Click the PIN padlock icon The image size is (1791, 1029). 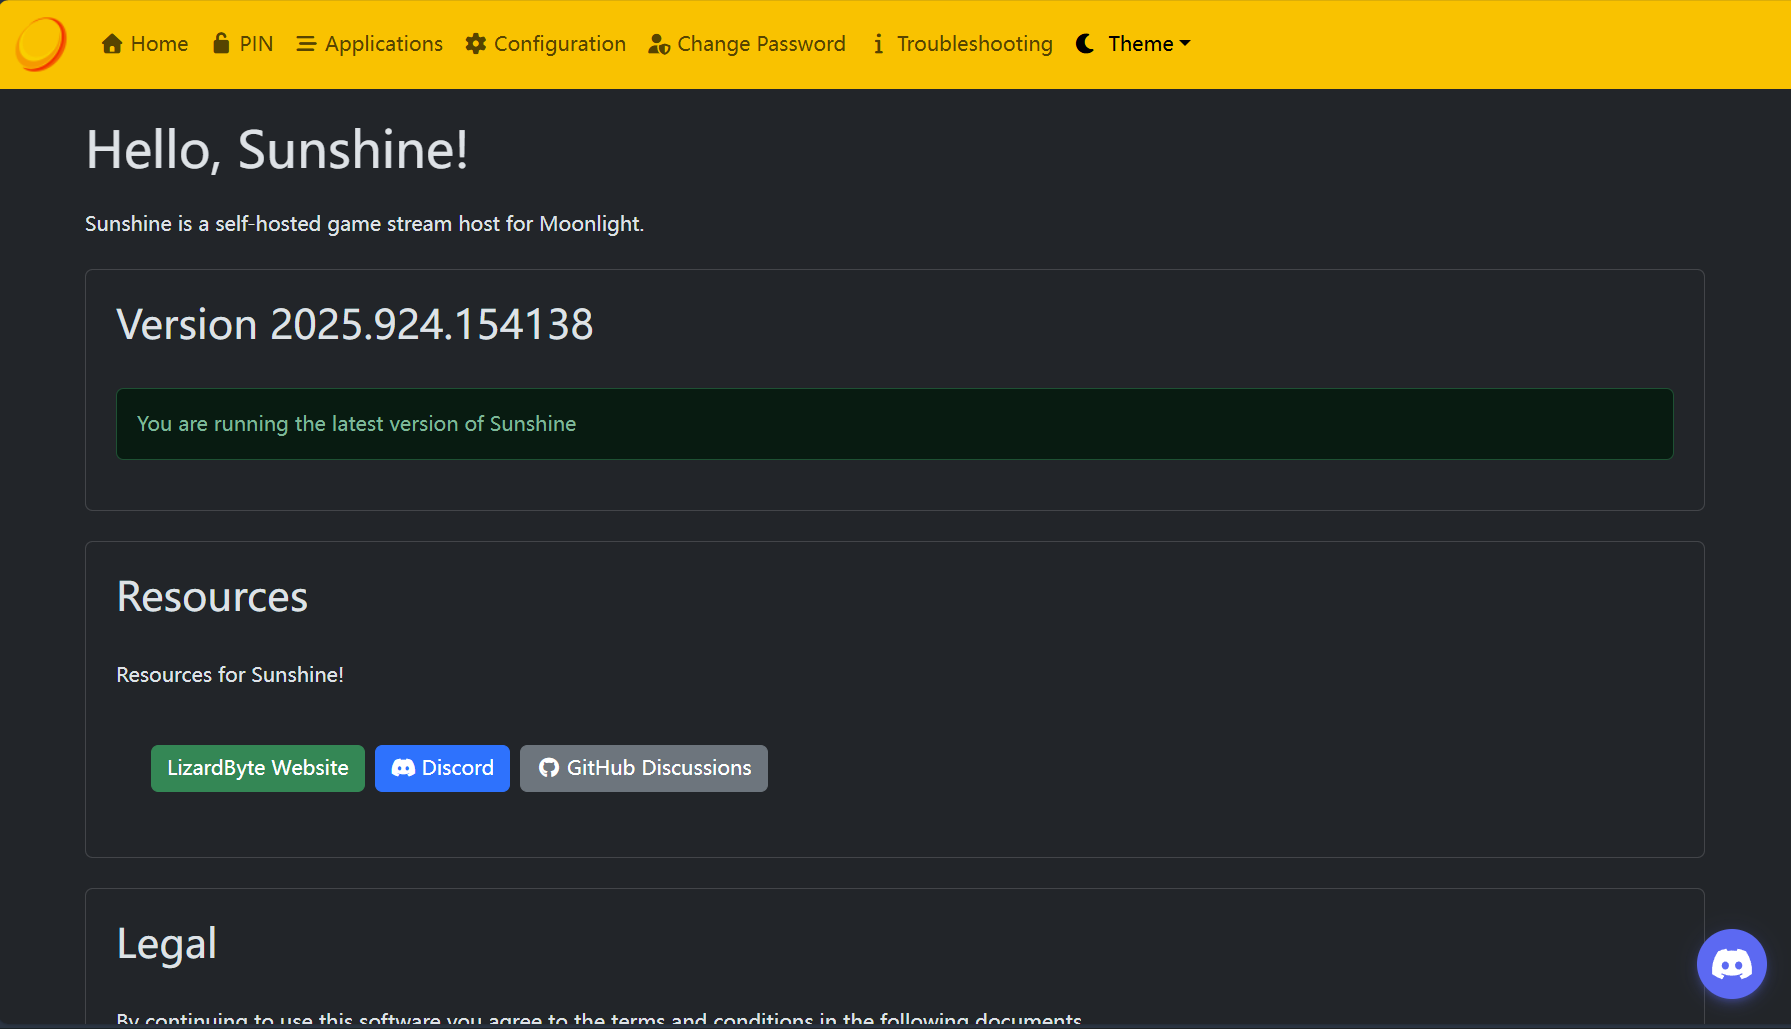click(221, 43)
